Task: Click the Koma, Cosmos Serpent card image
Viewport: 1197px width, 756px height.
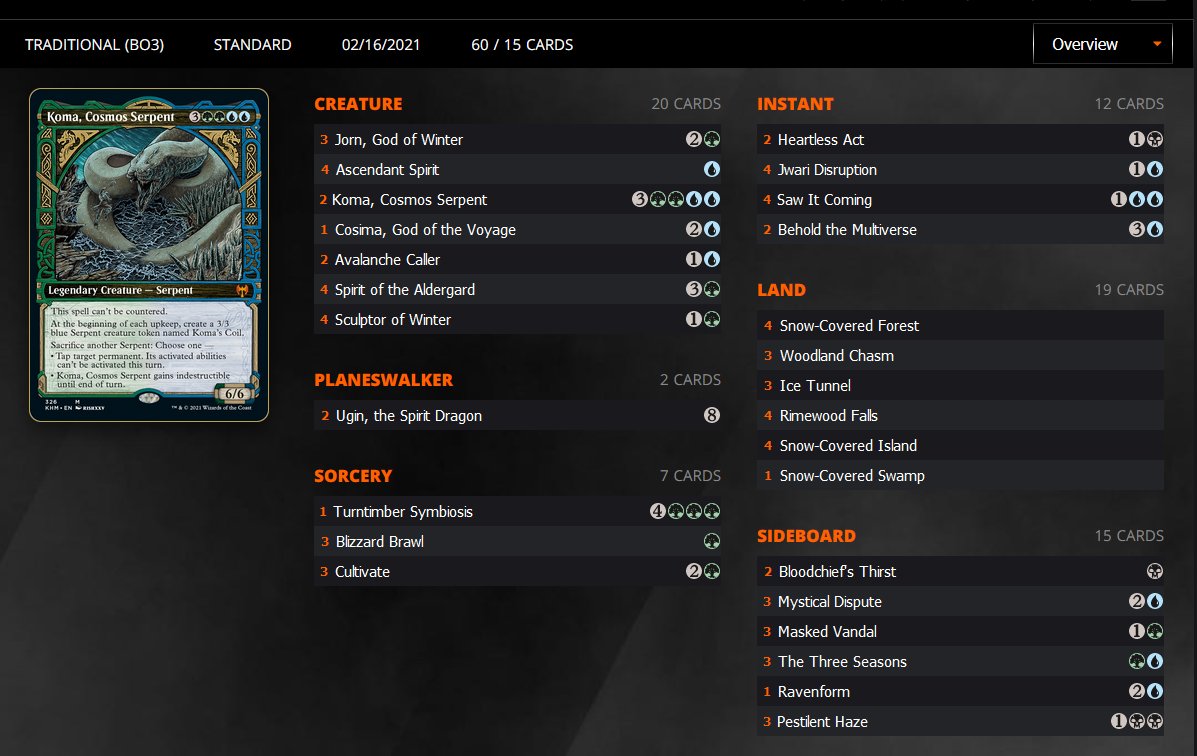Action: click(149, 255)
